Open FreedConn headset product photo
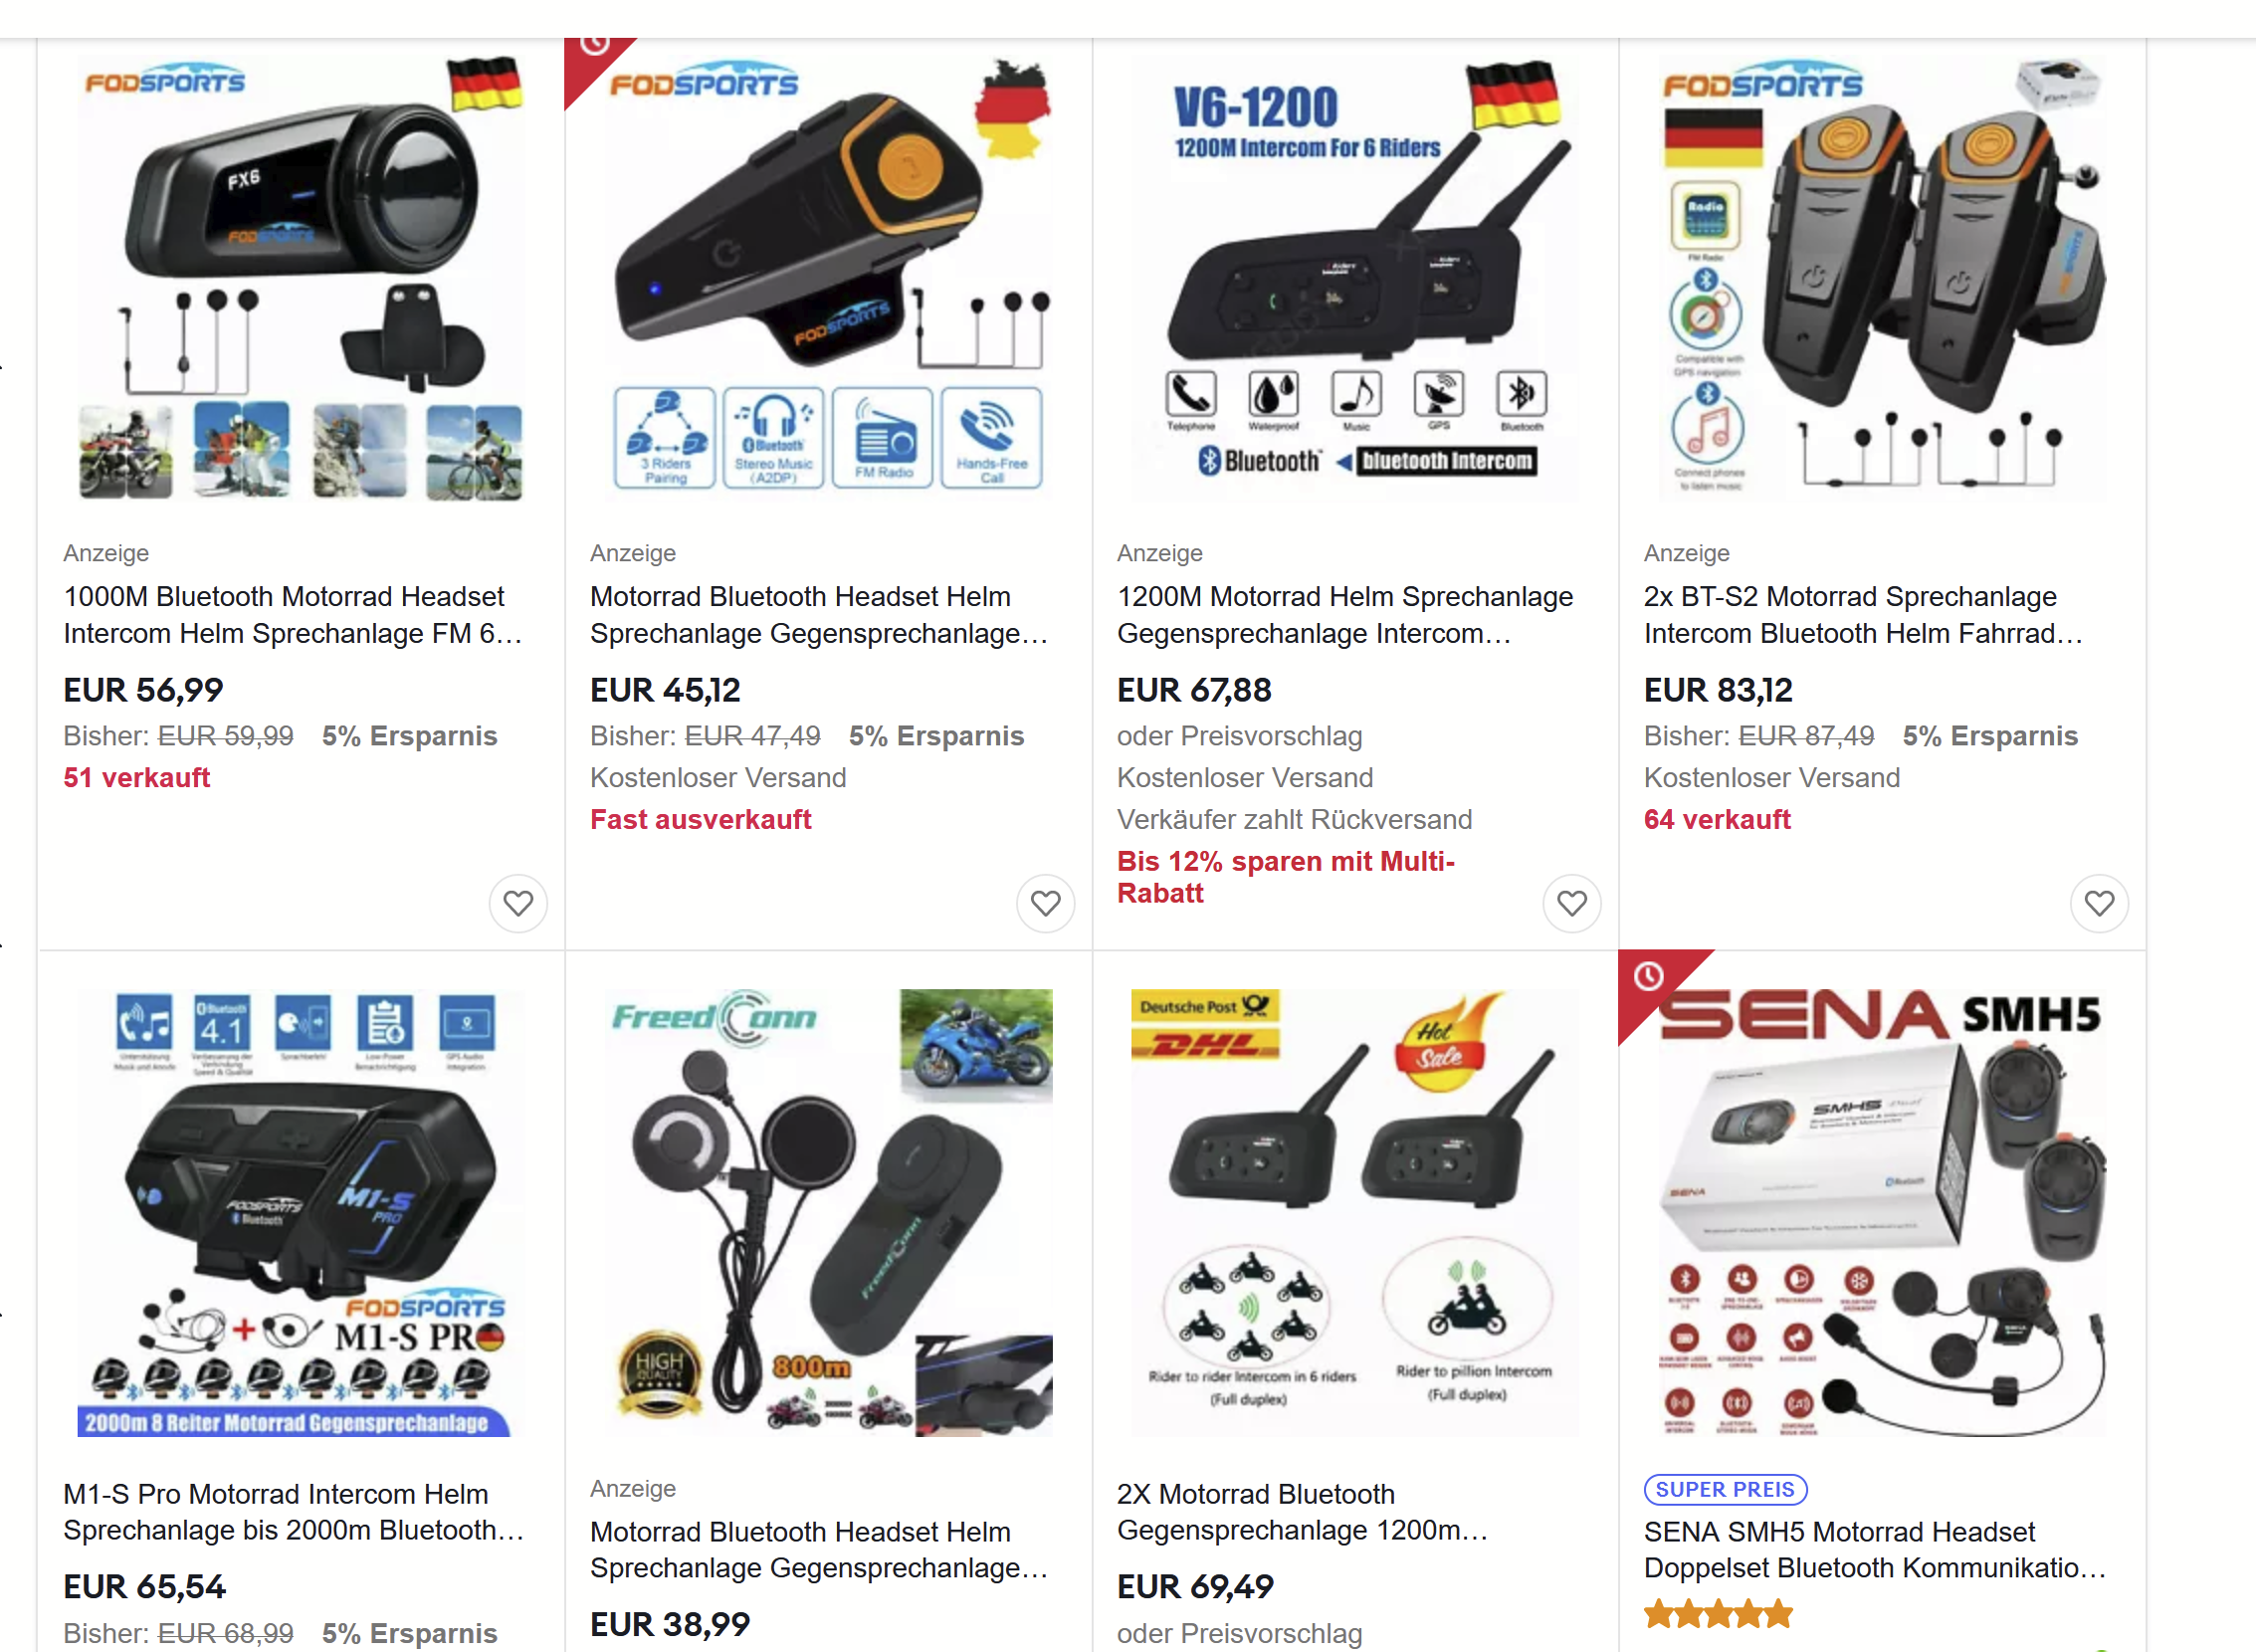Image resolution: width=2256 pixels, height=1652 pixels. [x=829, y=1213]
